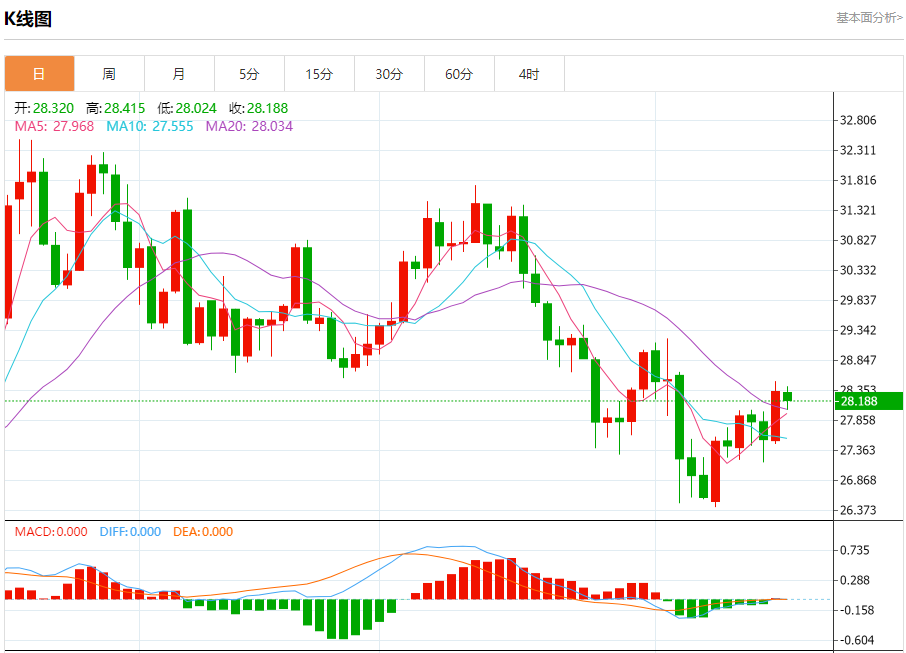Open the 60分 interval tab

459,74
